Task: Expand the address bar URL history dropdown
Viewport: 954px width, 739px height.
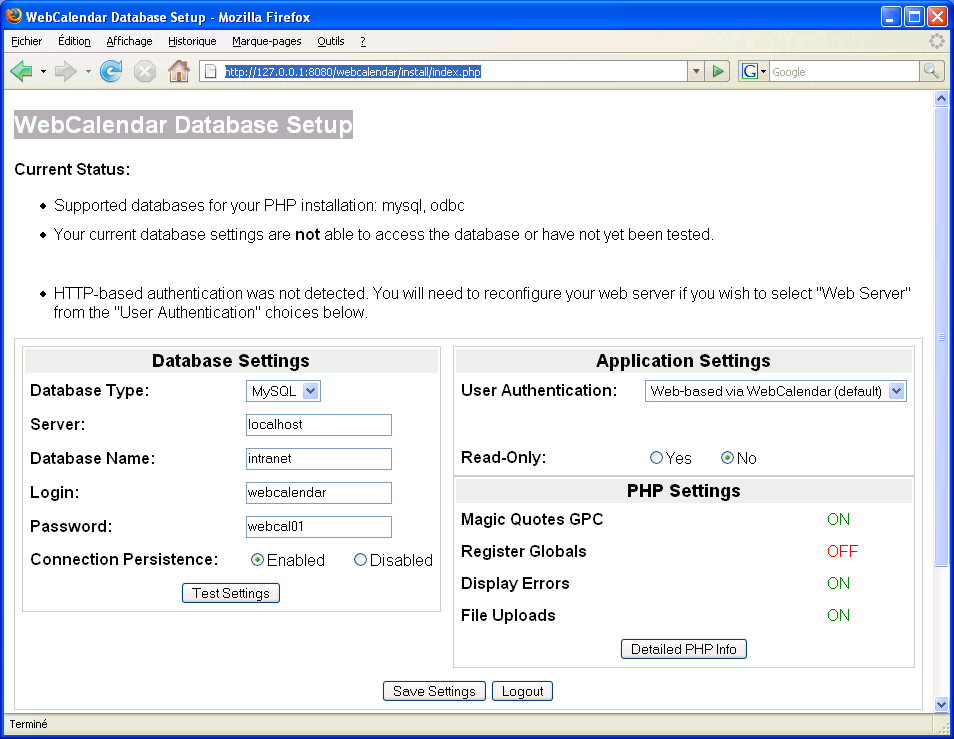Action: coord(696,72)
